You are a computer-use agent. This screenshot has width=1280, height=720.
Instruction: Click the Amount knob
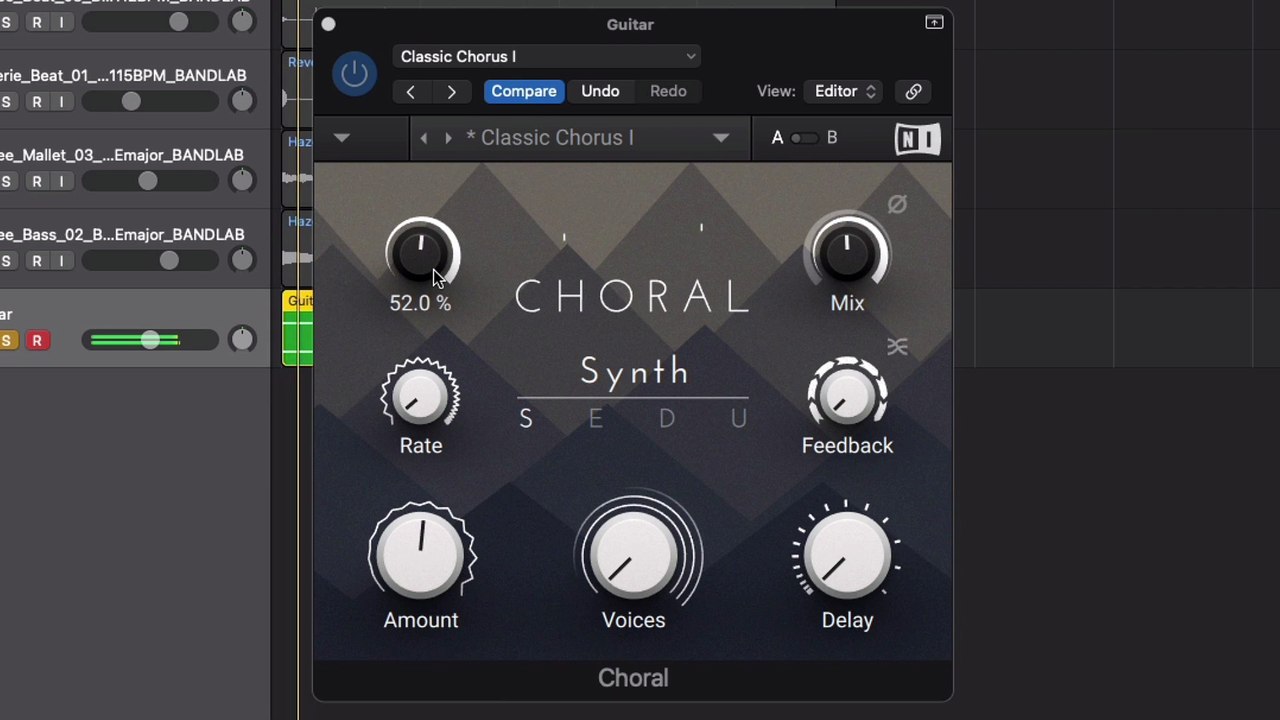[x=421, y=554]
